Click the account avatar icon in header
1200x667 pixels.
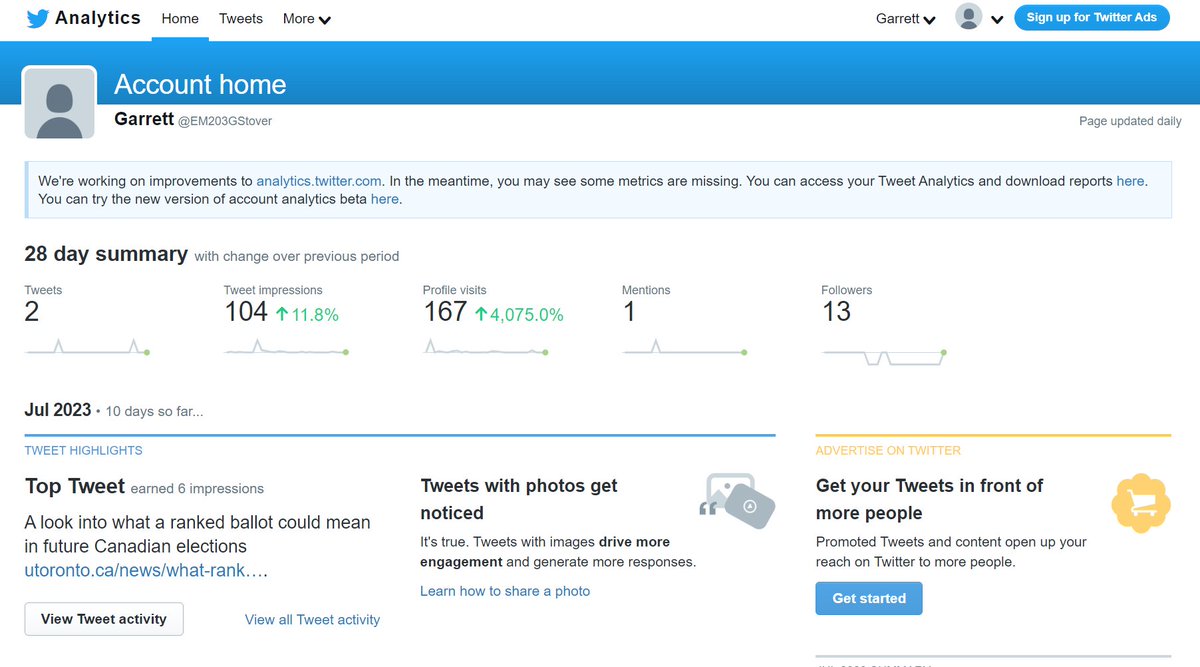[968, 17]
